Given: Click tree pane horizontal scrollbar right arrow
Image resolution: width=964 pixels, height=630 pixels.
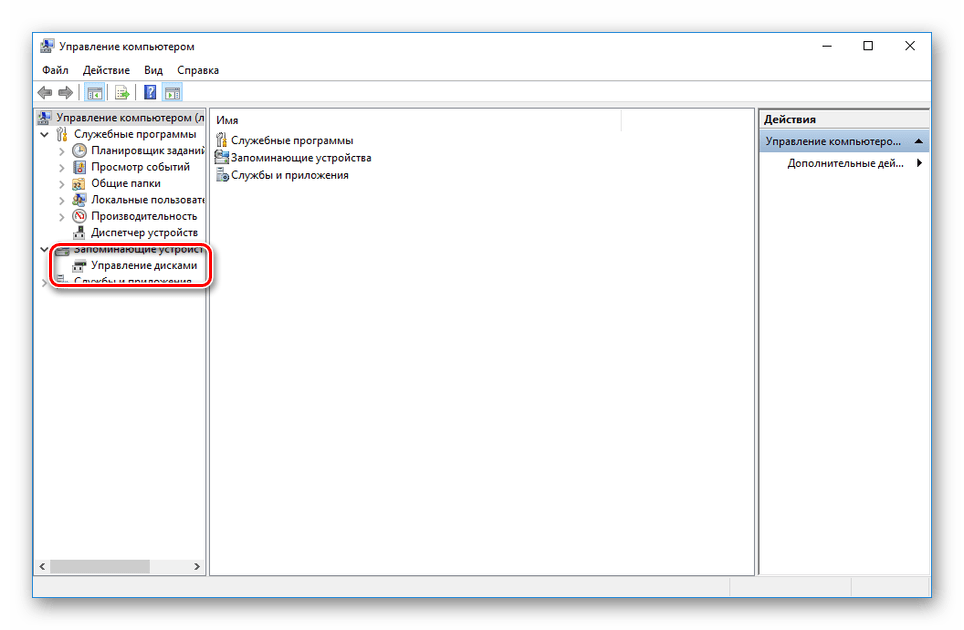Looking at the screenshot, I should (197, 567).
